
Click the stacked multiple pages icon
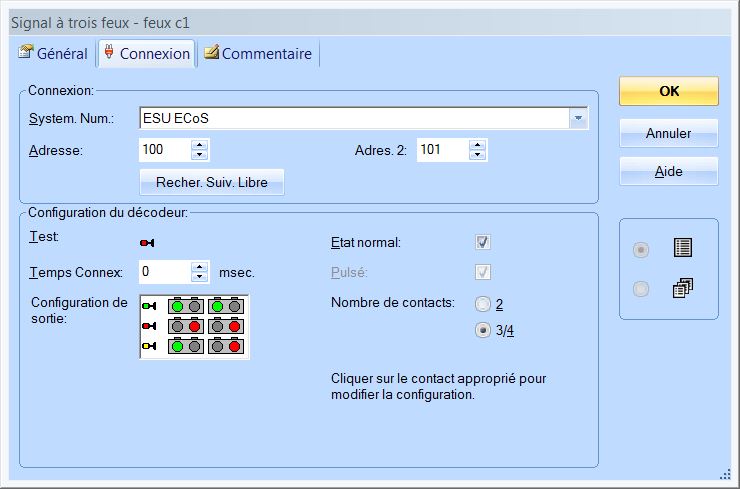click(x=682, y=288)
